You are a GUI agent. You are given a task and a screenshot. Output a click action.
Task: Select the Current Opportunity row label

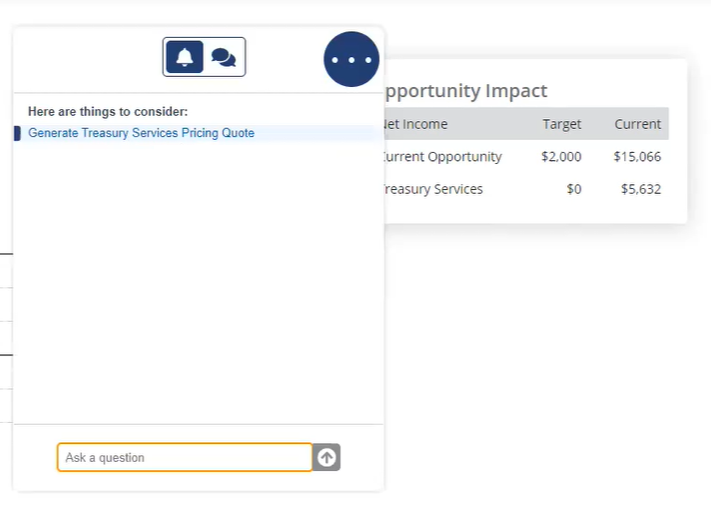443,156
